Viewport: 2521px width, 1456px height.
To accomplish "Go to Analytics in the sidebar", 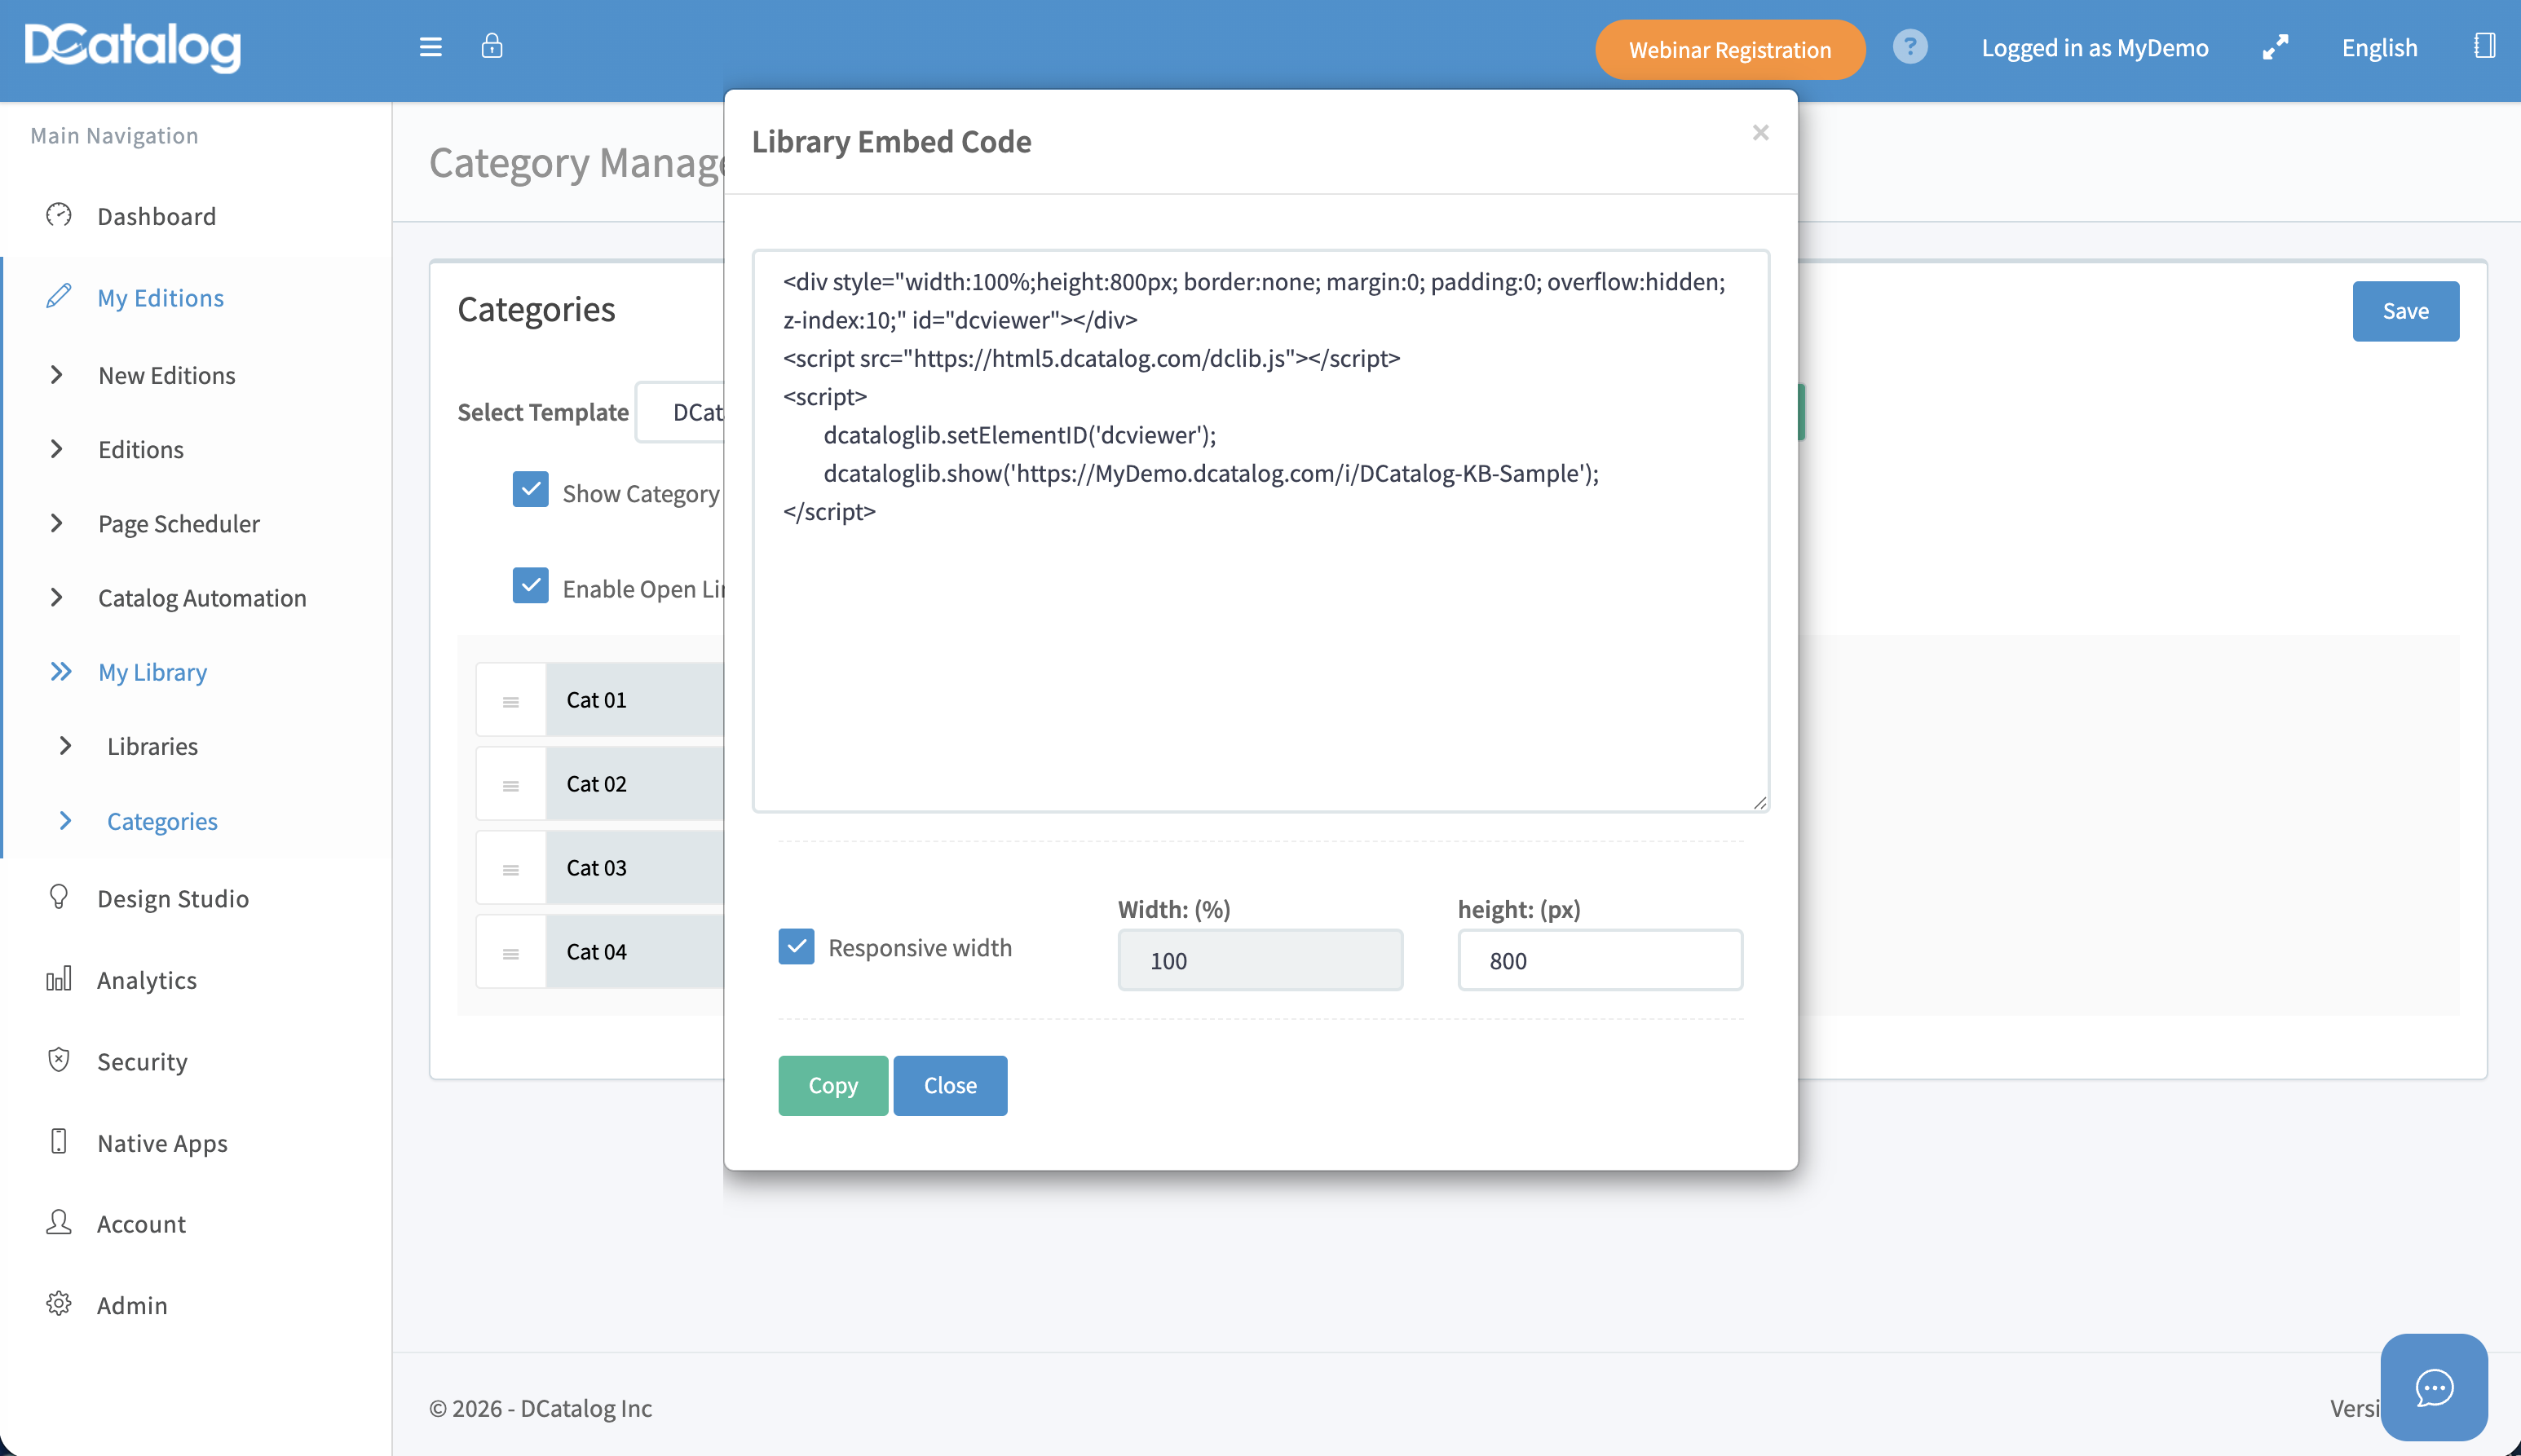I will [x=146, y=980].
